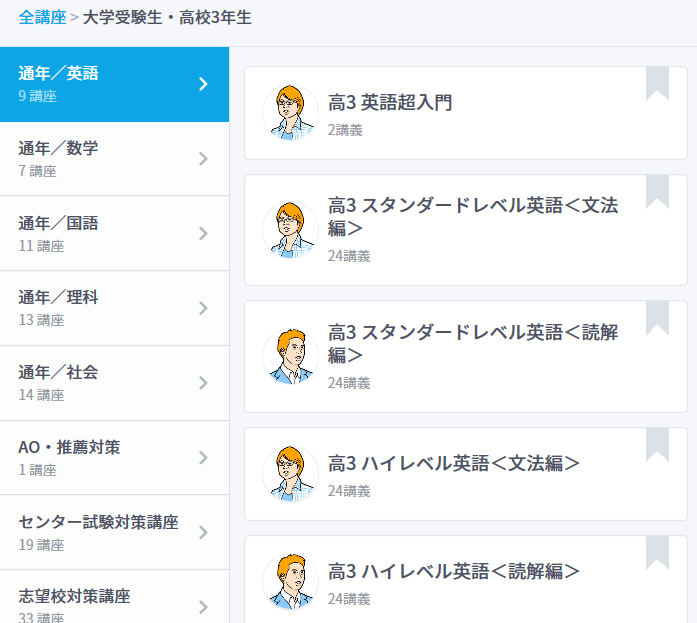Open the 高3 英語超入門 course title
697x623 pixels.
click(x=390, y=103)
